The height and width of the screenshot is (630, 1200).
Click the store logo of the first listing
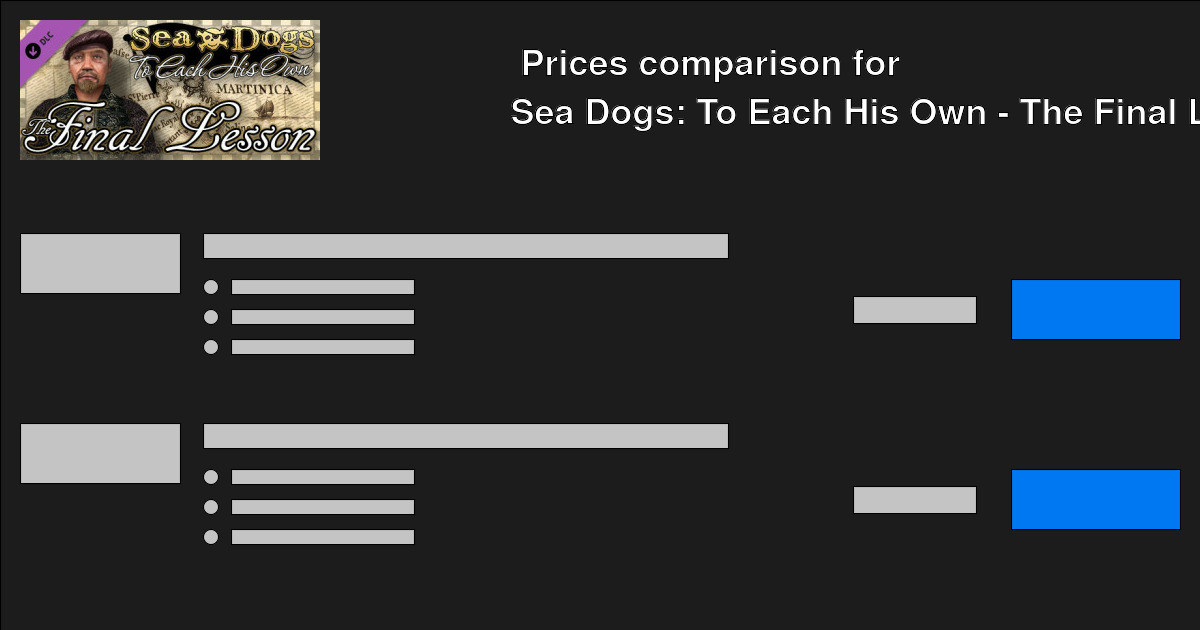coord(100,262)
